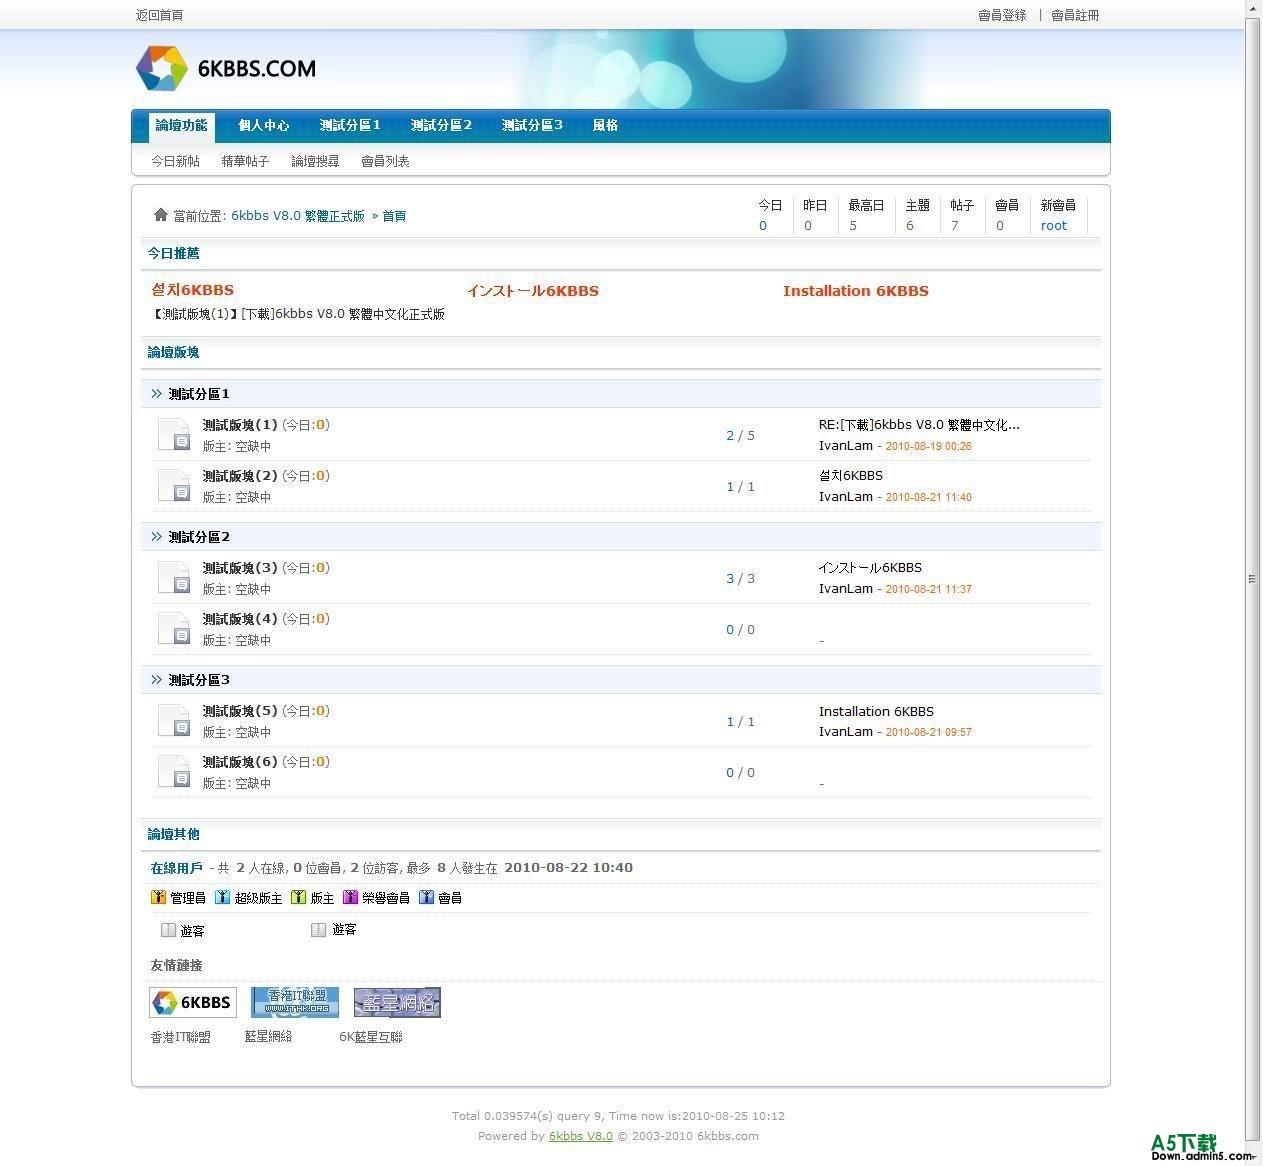Open the 測試版塊(6) forum folder icon

point(174,772)
